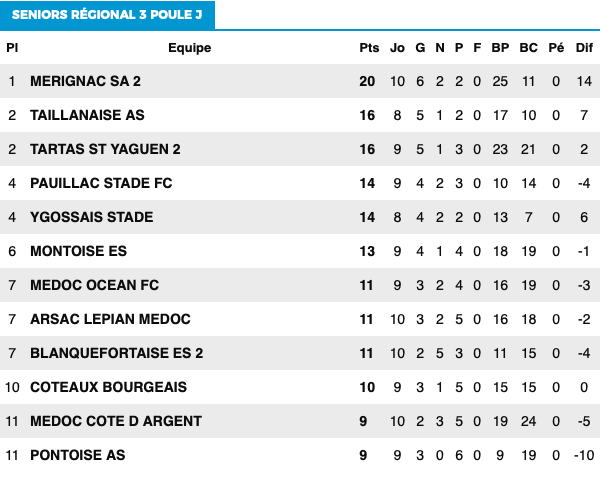Click the Equipe column header
The height and width of the screenshot is (481, 601).
click(190, 48)
